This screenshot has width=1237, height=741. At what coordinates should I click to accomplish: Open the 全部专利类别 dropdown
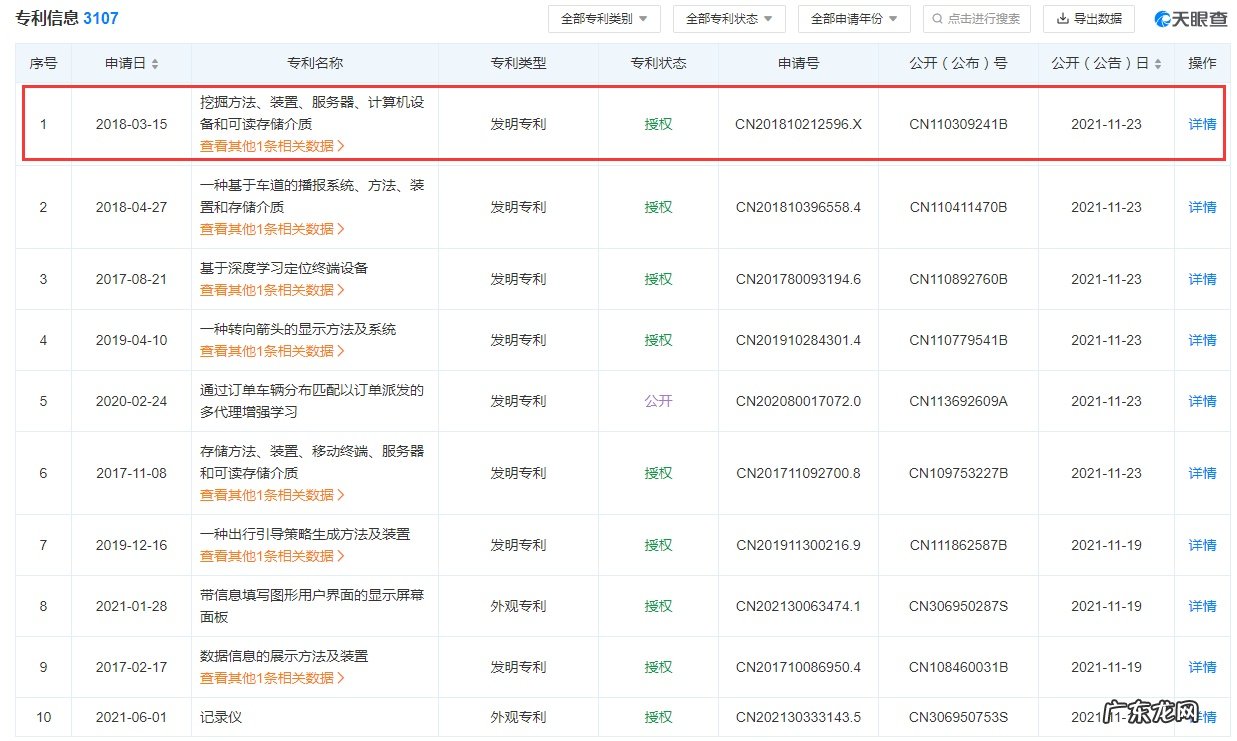[x=603, y=18]
